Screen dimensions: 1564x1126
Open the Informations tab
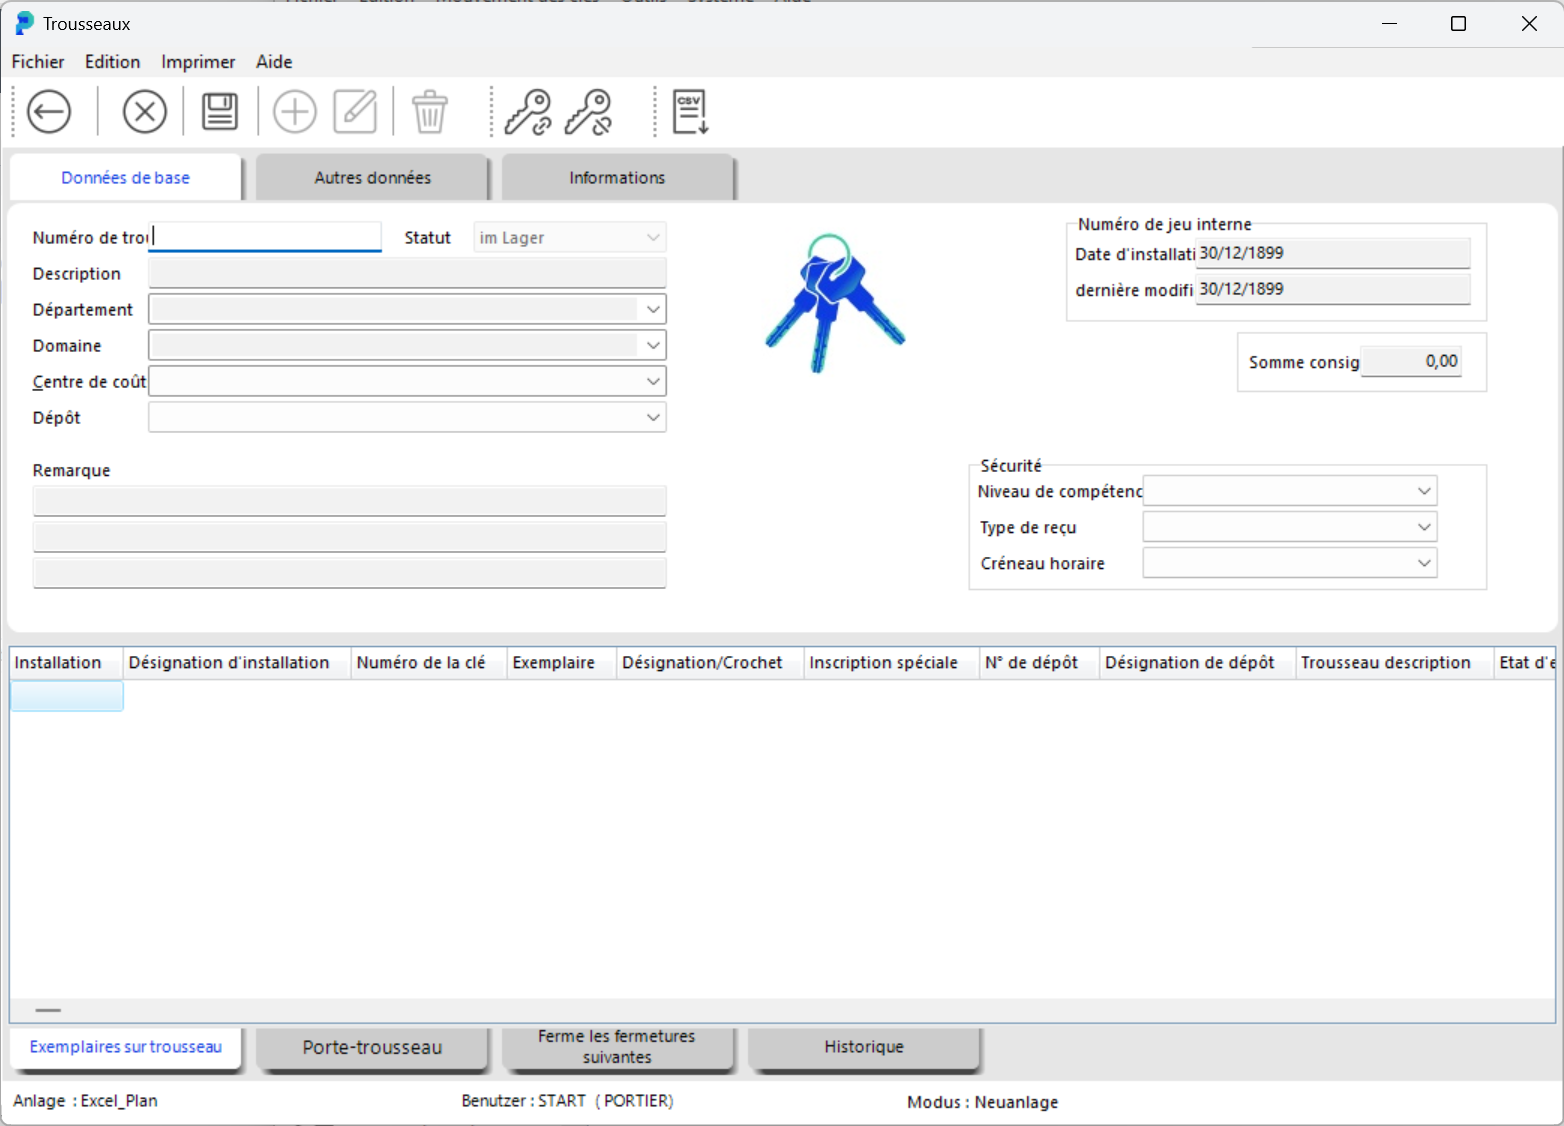617,178
